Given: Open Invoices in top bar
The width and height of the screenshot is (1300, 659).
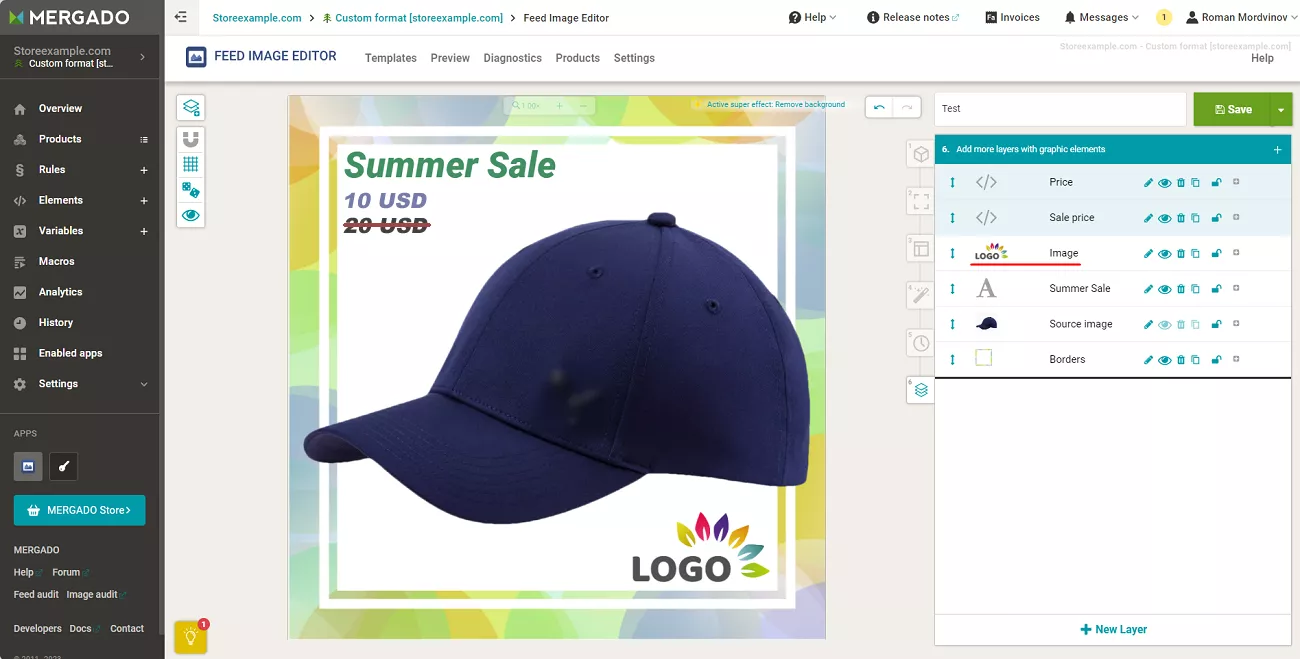Looking at the screenshot, I should 1012,17.
